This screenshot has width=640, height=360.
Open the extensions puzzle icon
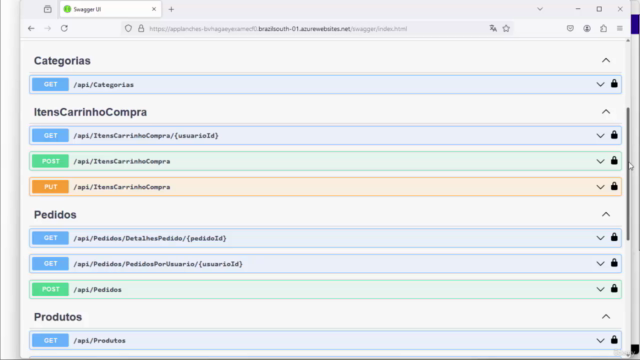603,28
